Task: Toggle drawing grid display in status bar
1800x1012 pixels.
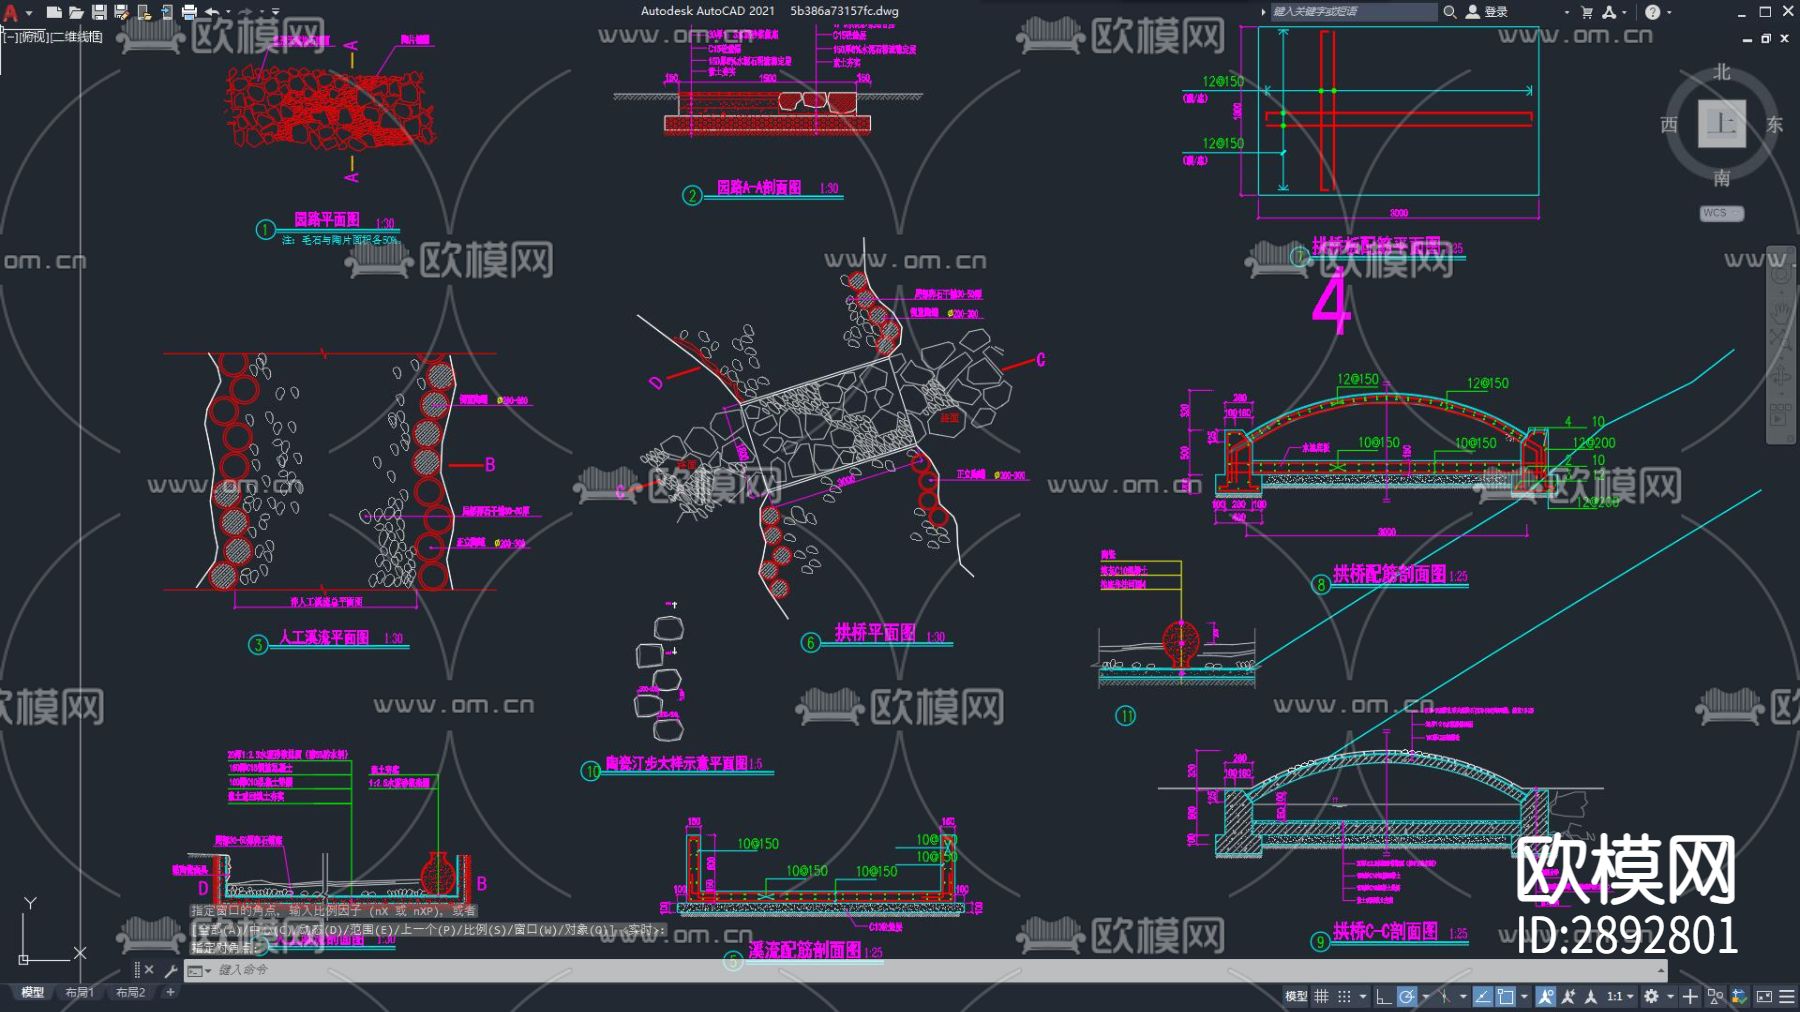Action: [x=1321, y=996]
